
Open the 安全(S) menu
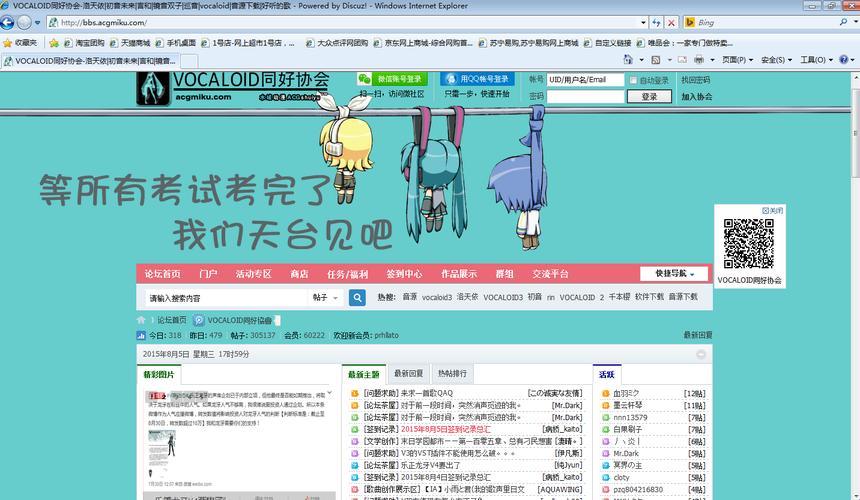click(x=776, y=60)
